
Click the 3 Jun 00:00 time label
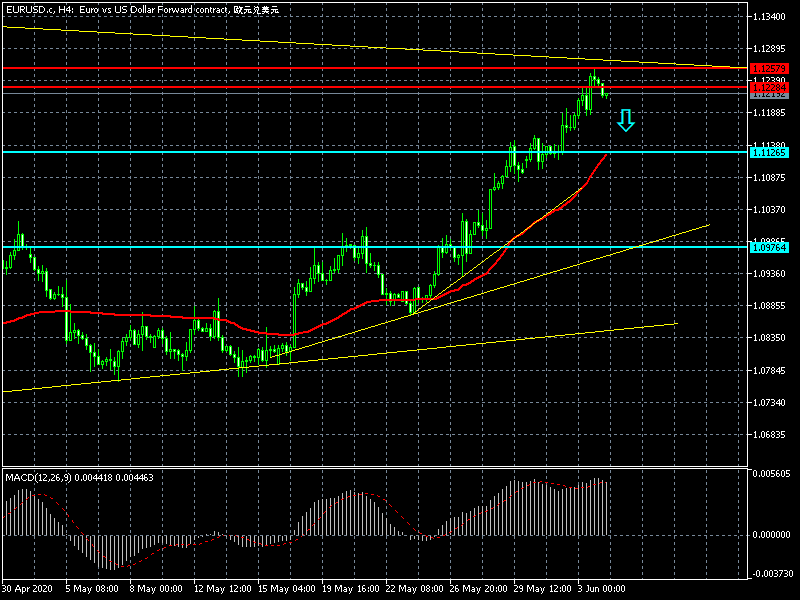tap(602, 588)
